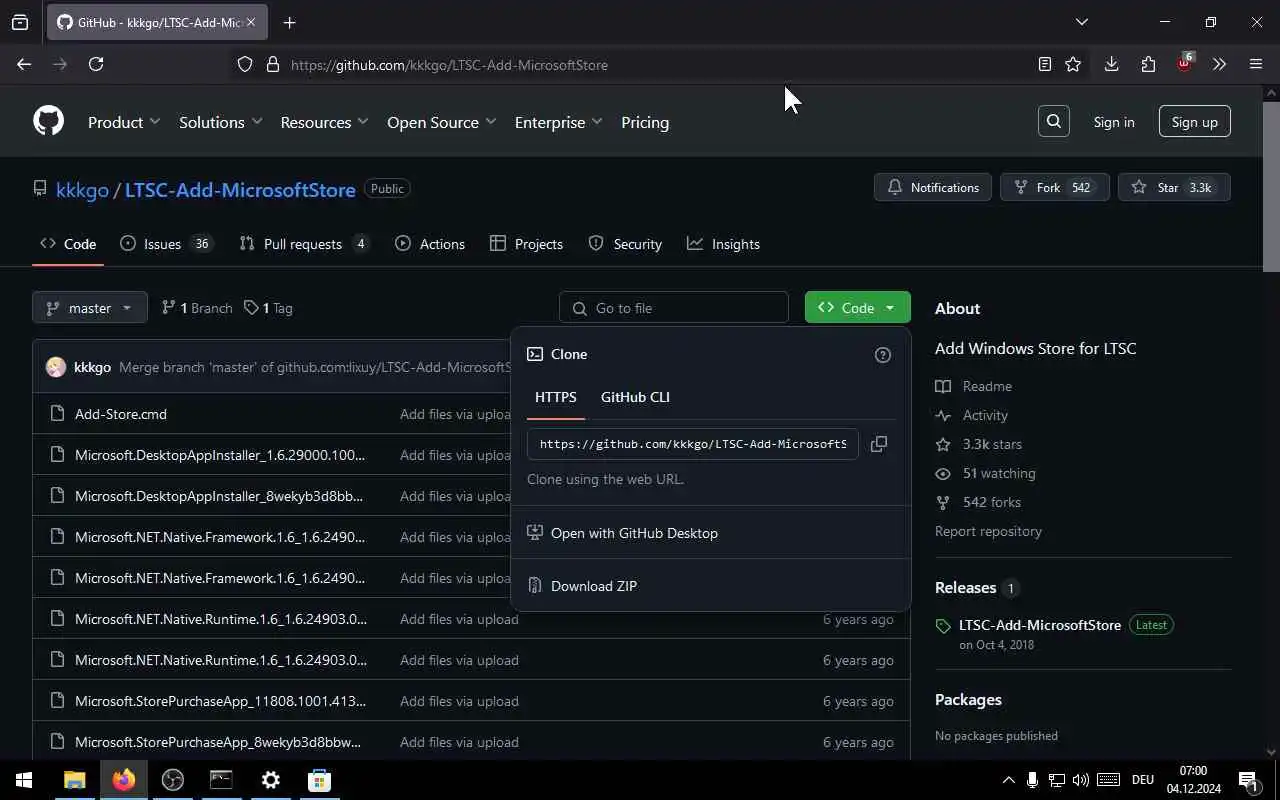Click the site security padlock icon
Viewport: 1280px width, 800px height.
(272, 65)
